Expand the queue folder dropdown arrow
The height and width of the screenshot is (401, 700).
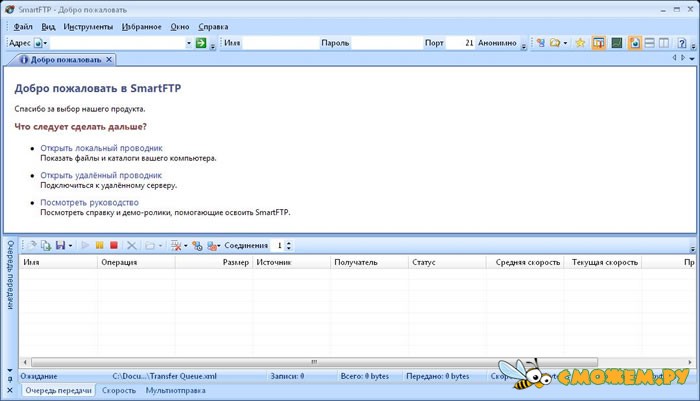[x=160, y=246]
